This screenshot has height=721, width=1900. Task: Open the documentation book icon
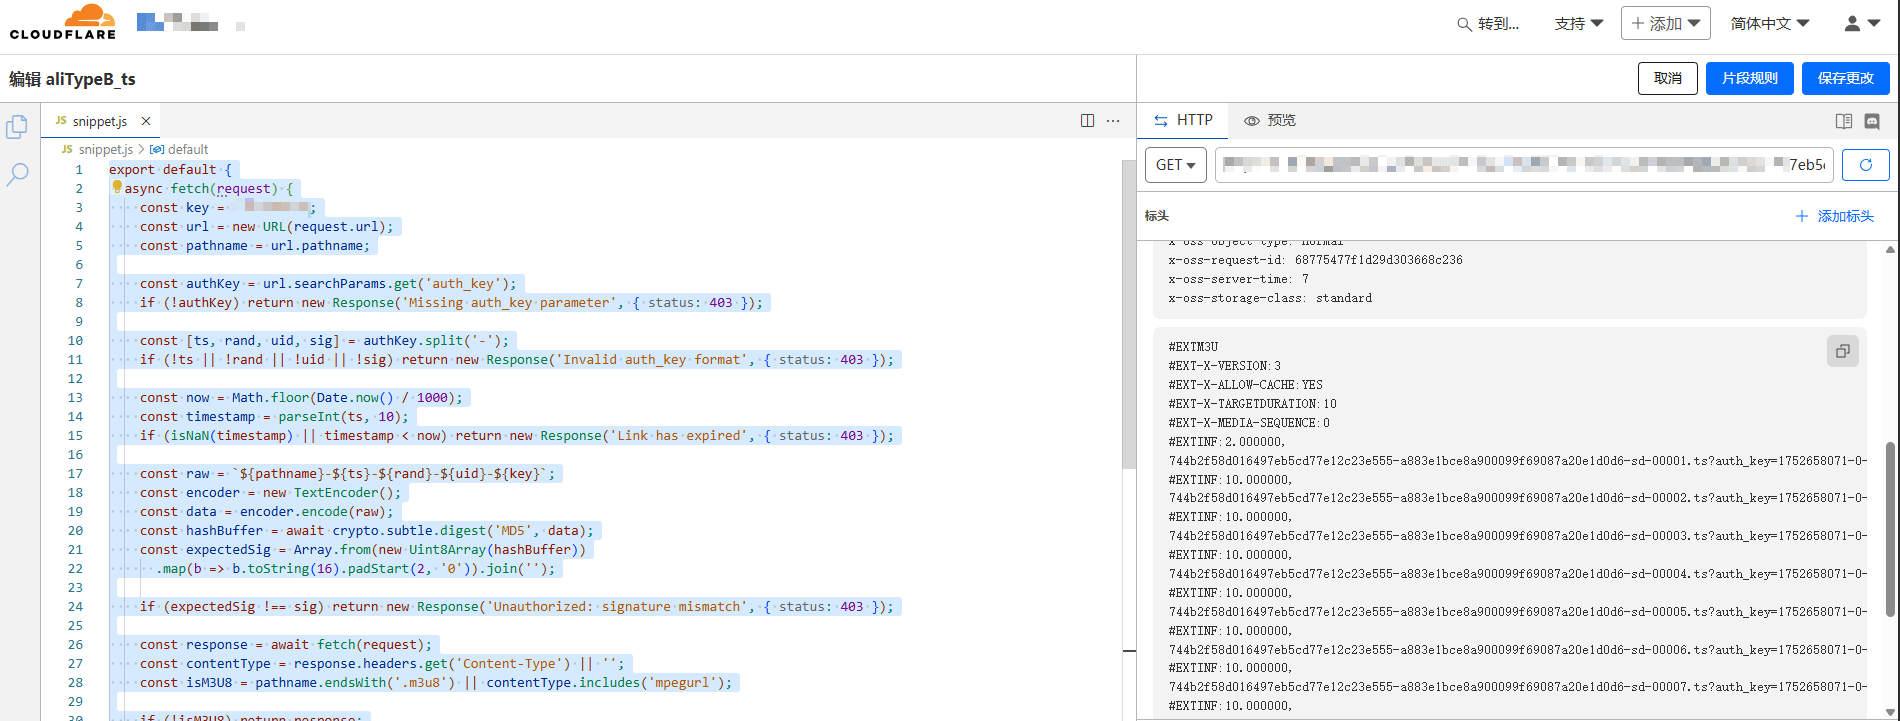click(x=1843, y=121)
